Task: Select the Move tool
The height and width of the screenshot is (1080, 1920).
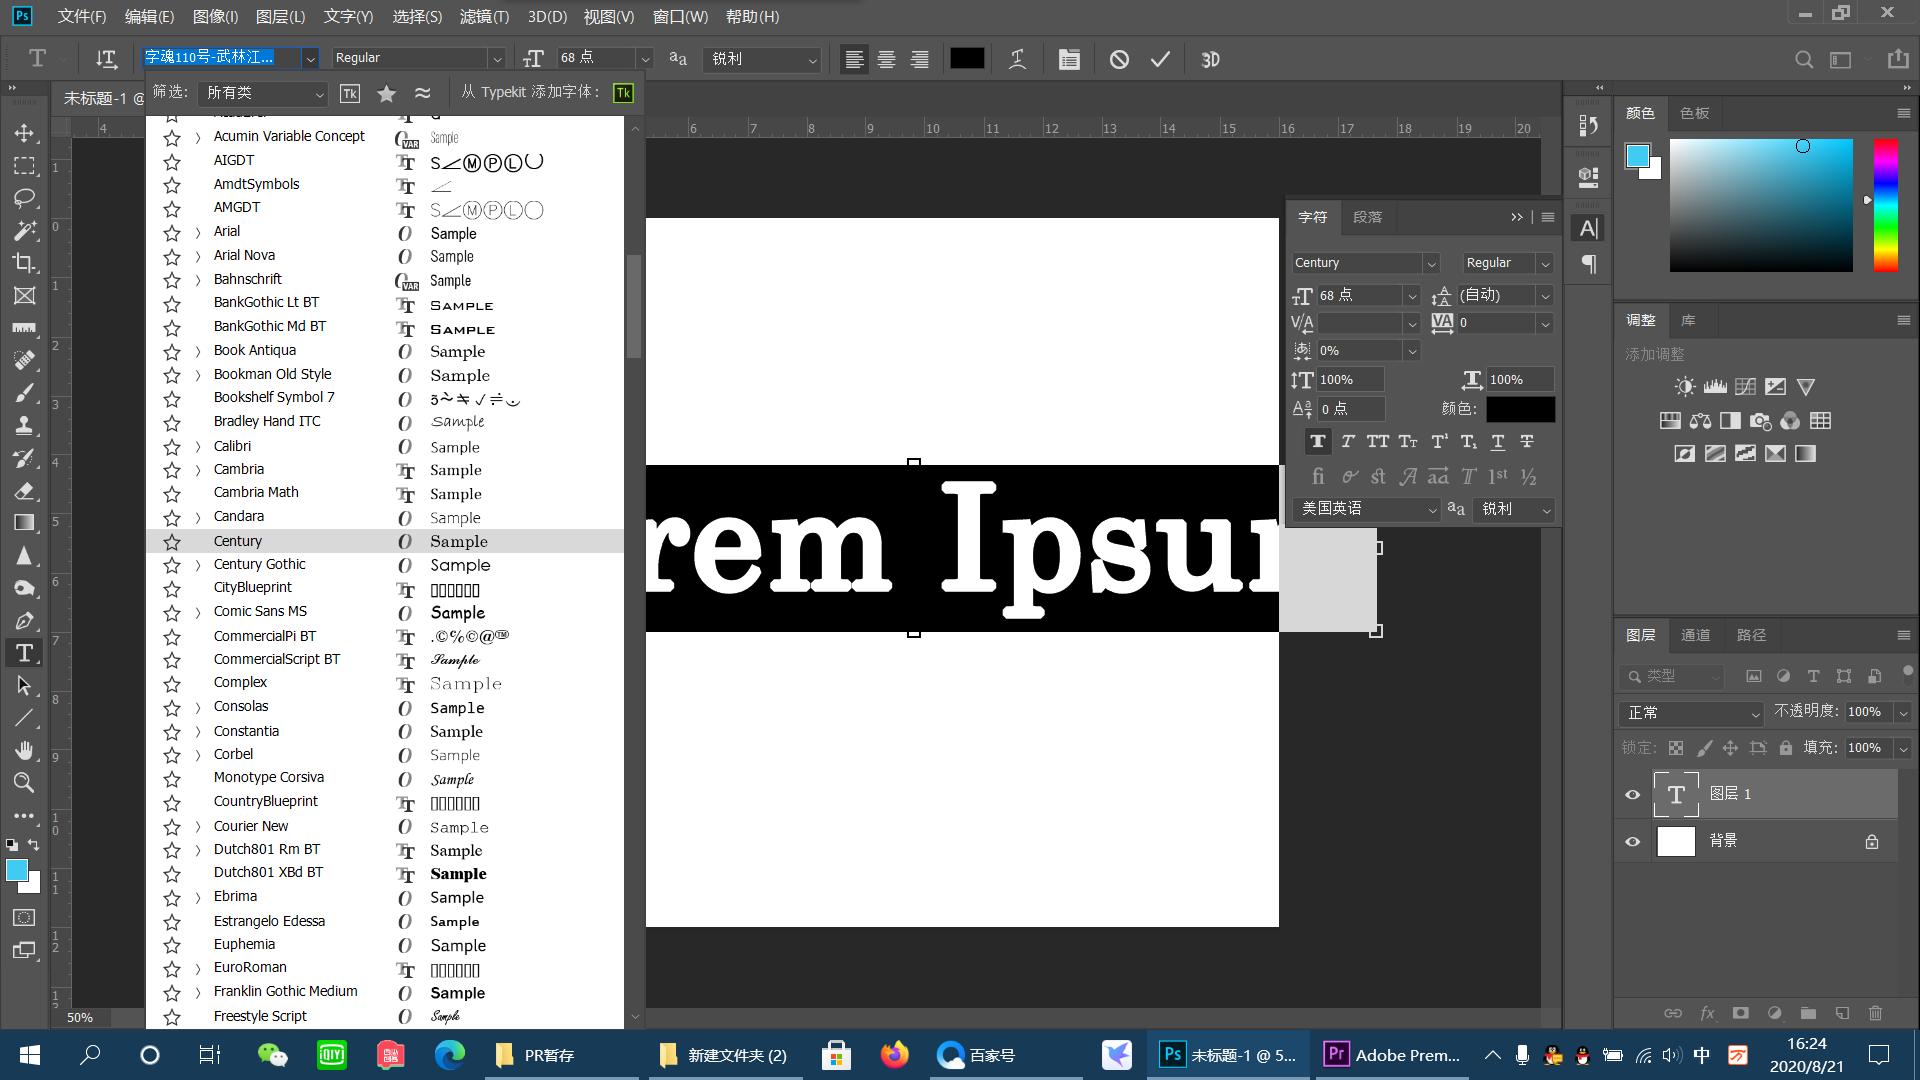Action: pyautogui.click(x=25, y=133)
